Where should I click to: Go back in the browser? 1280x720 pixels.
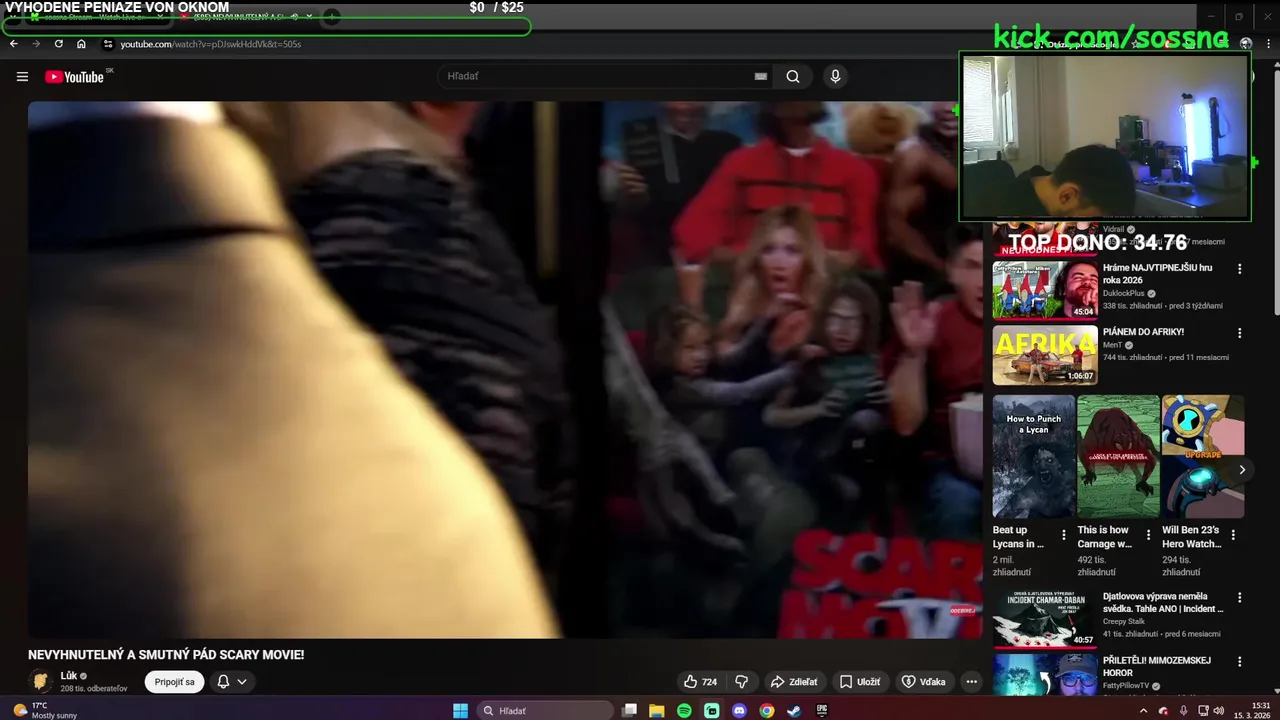point(14,44)
